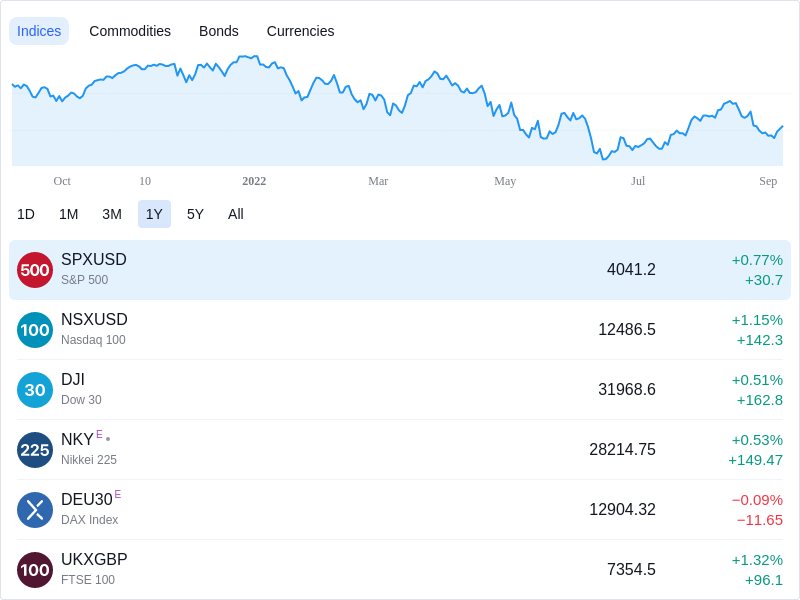
Task: Set chart range to 3M
Action: [x=112, y=214]
